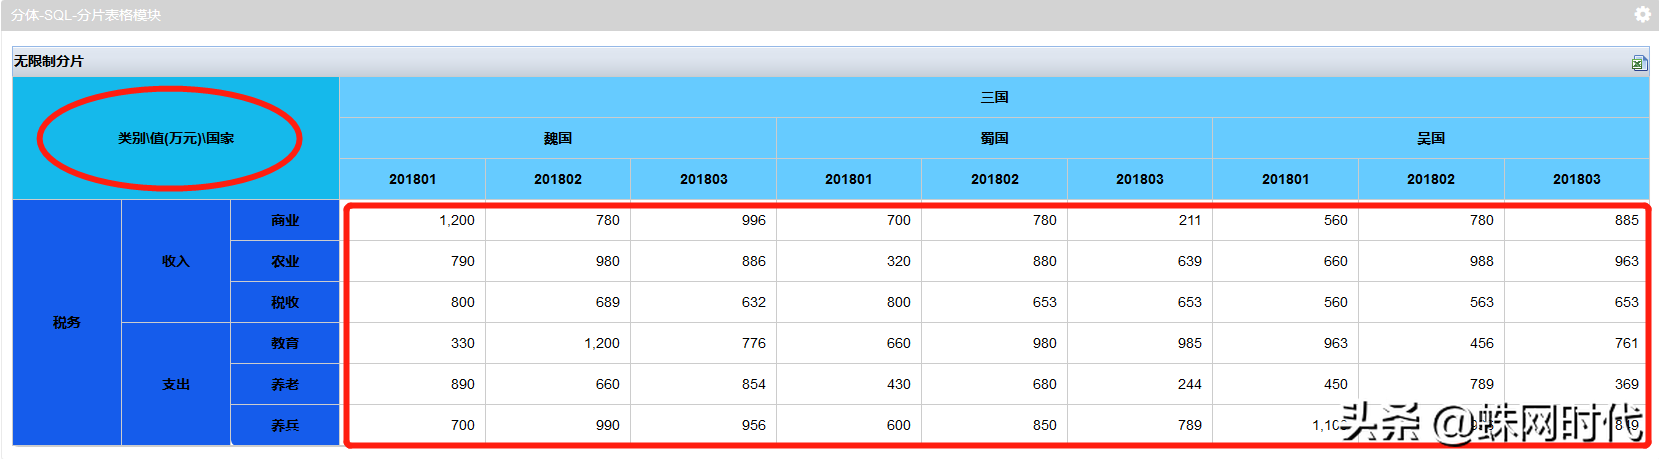Click the 201803 header under 吴国
The height and width of the screenshot is (459, 1659).
coord(1577,179)
